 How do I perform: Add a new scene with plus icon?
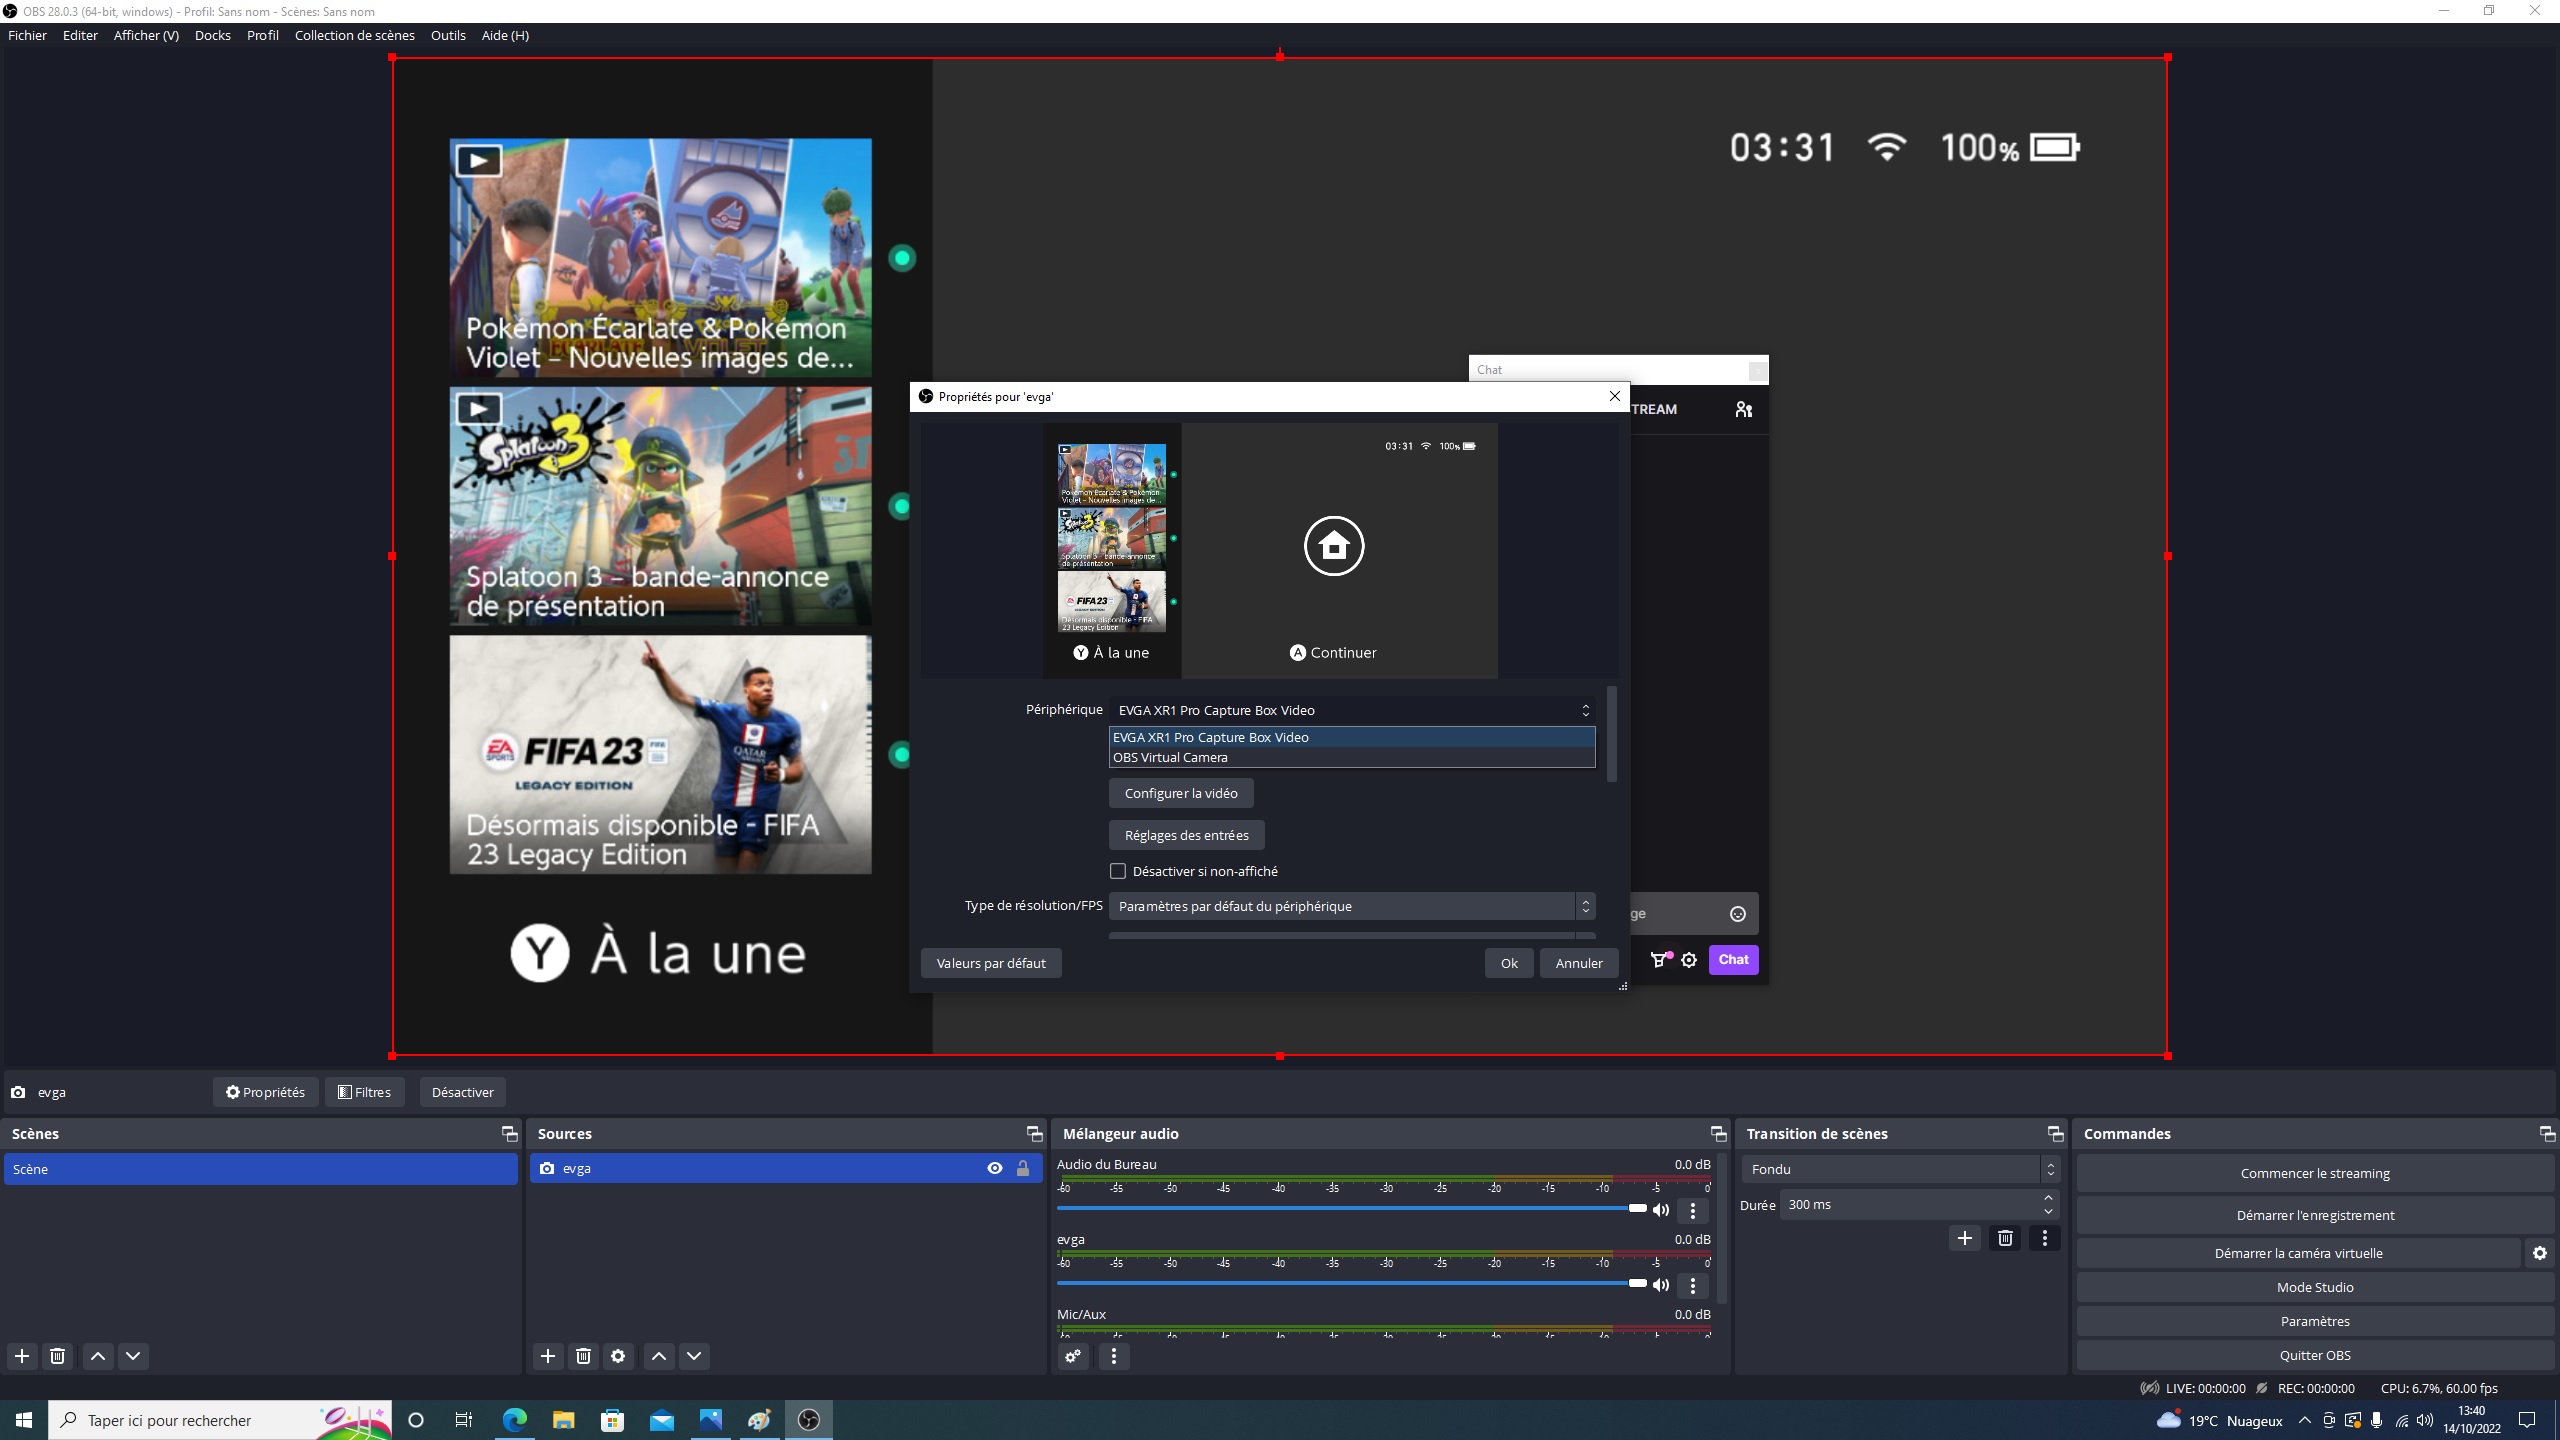click(x=22, y=1356)
